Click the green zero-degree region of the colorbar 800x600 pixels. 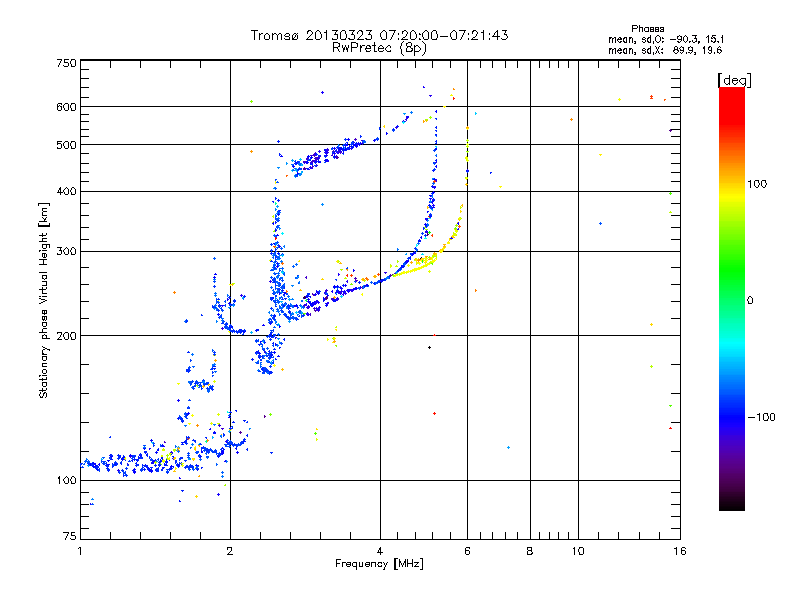click(x=732, y=300)
